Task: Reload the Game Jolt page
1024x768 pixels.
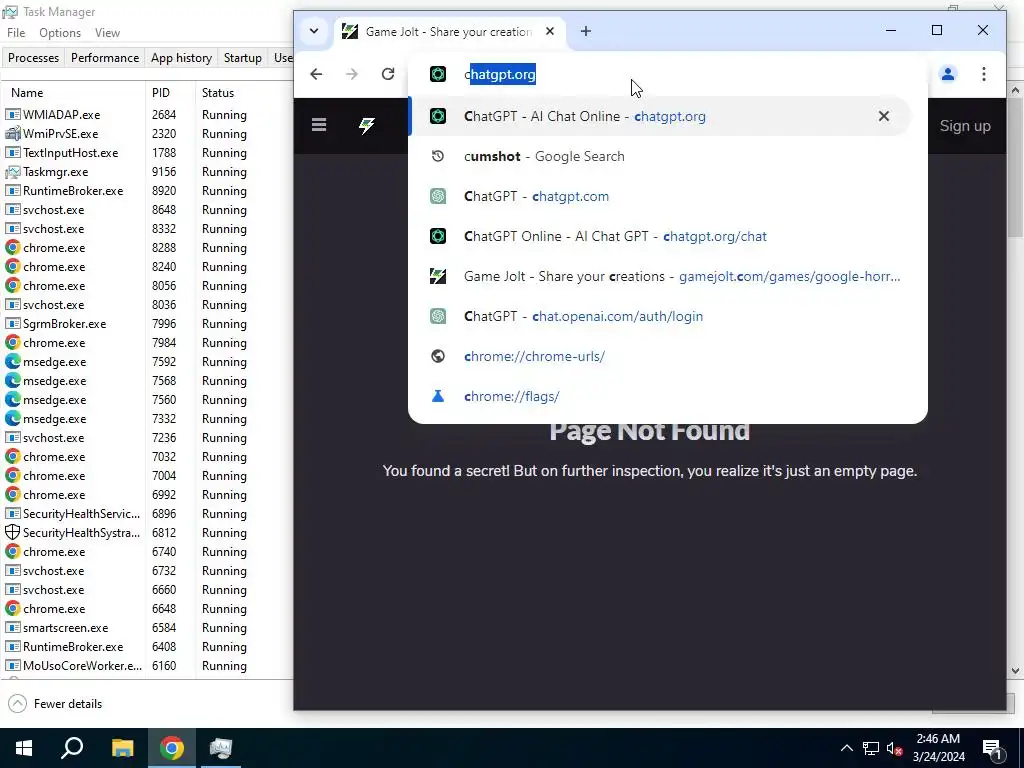Action: point(388,74)
